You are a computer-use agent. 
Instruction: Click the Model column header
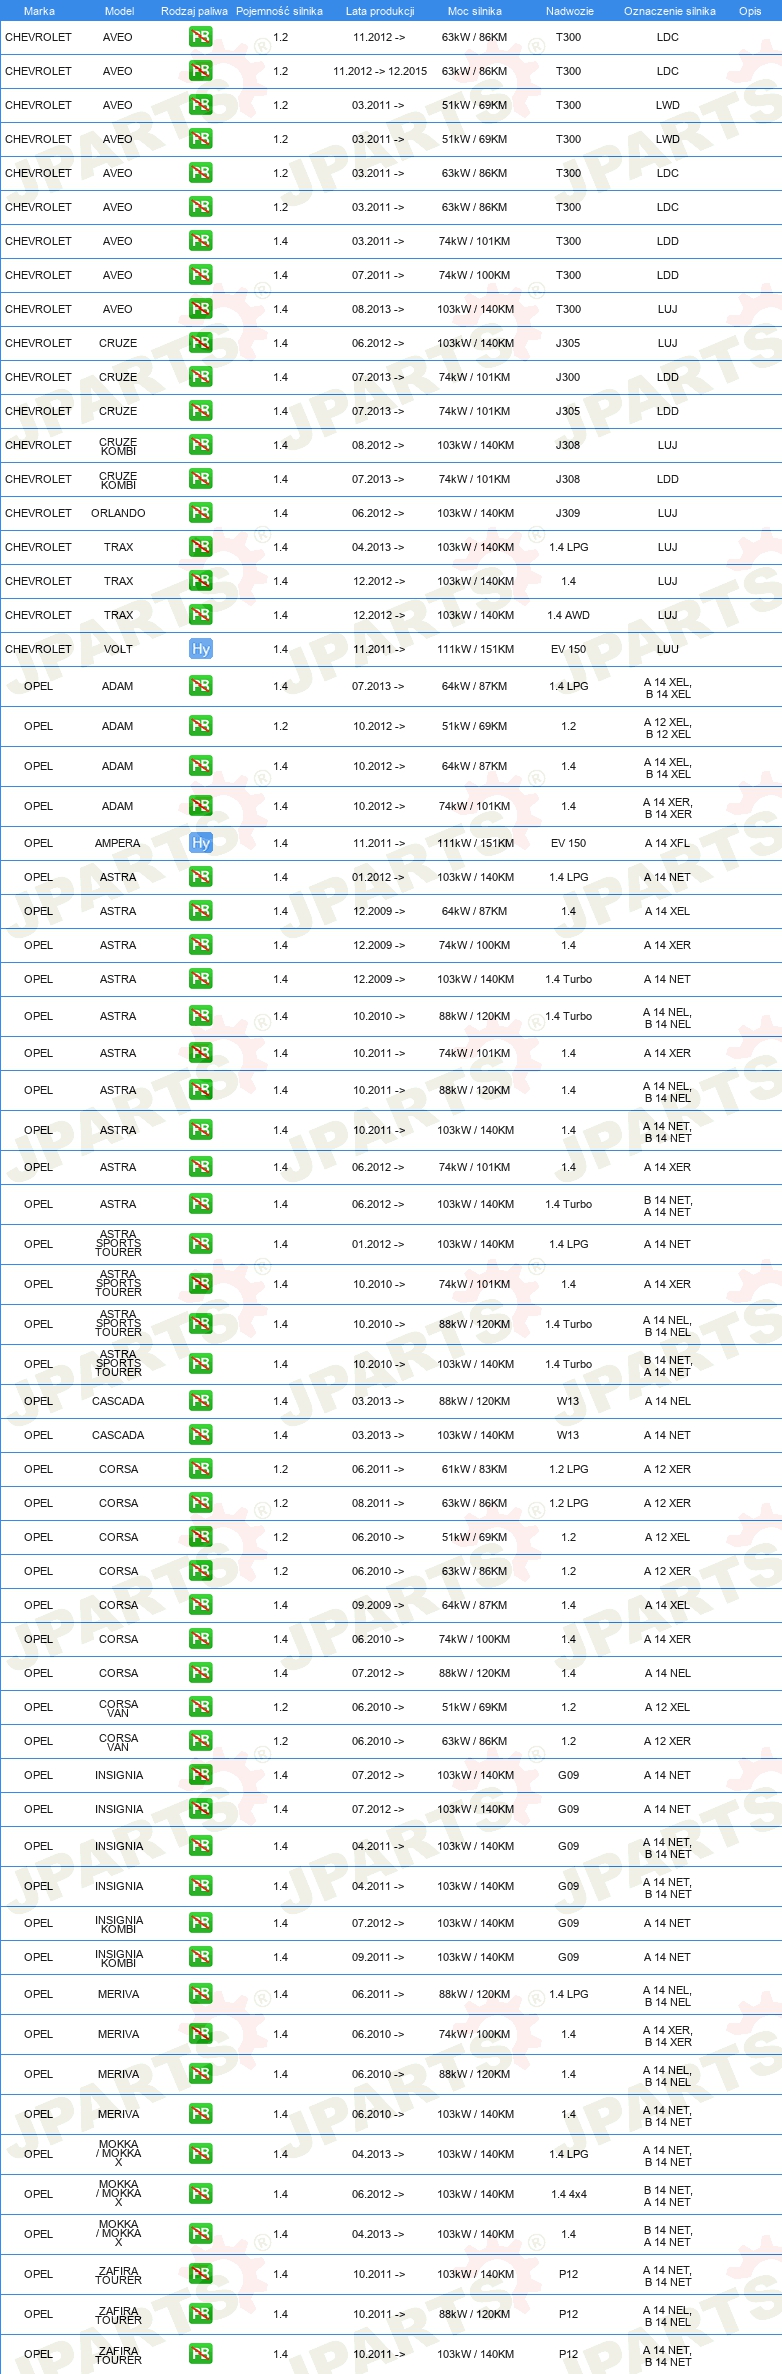(x=120, y=11)
